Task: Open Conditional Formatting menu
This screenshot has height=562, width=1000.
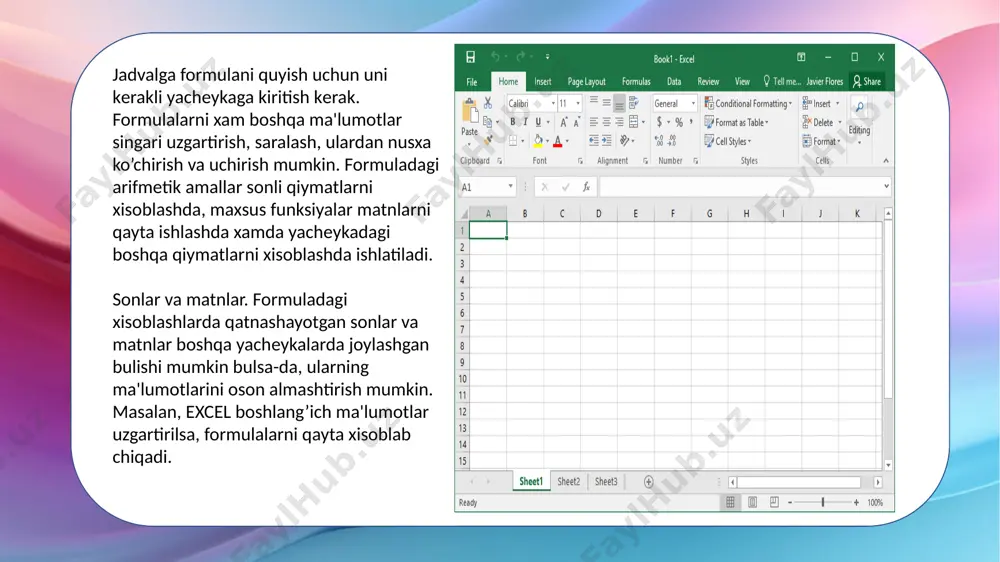Action: coord(748,103)
